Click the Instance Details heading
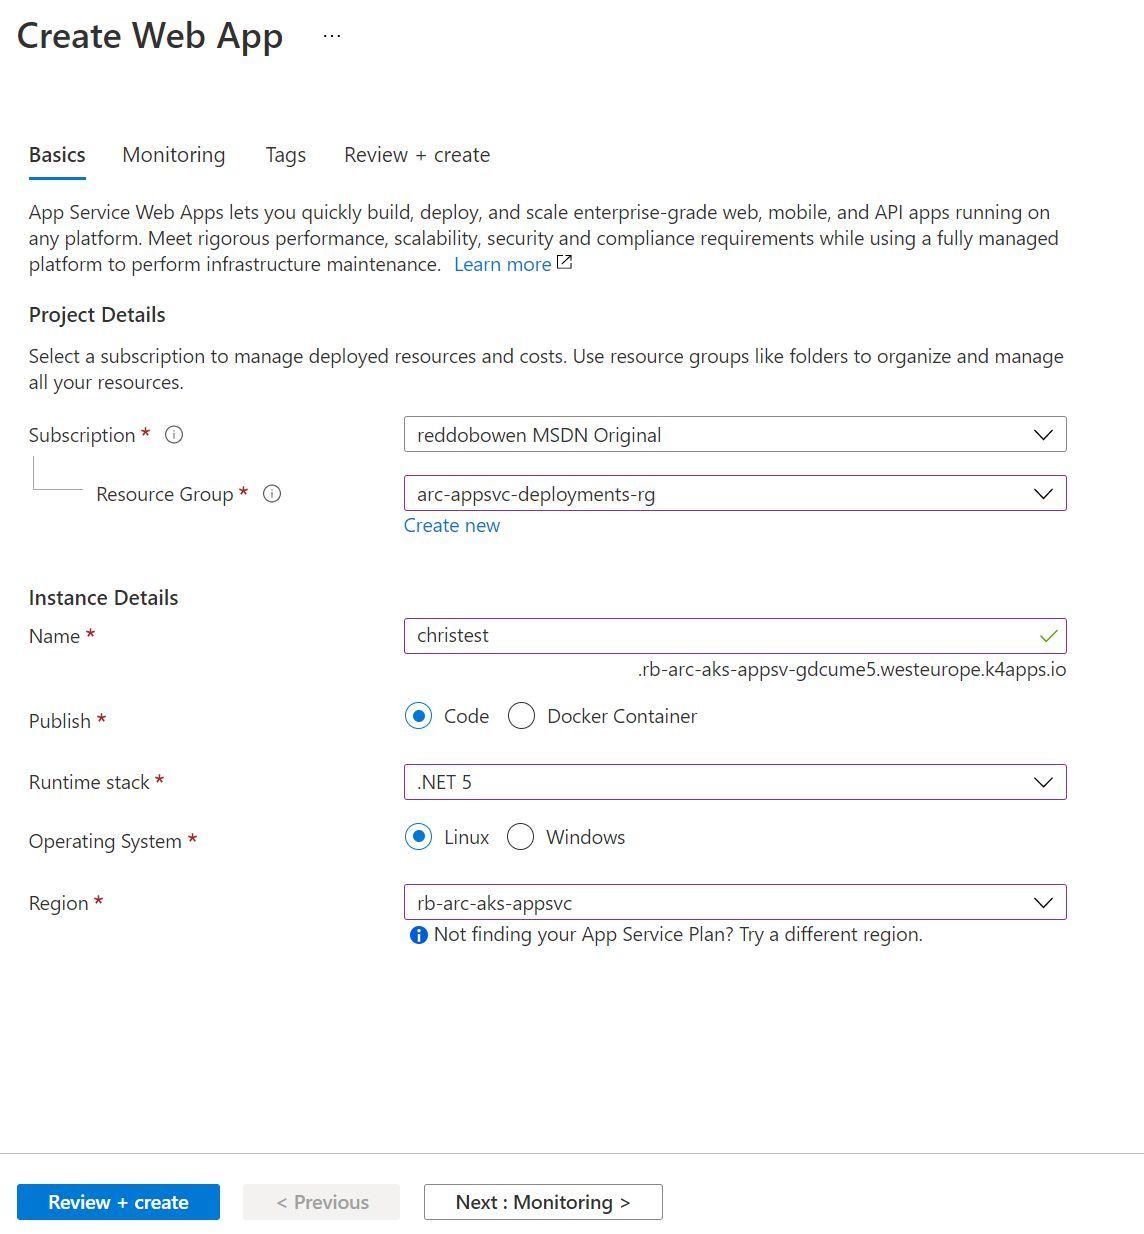Viewport: 1144px width, 1234px height. pyautogui.click(x=103, y=598)
